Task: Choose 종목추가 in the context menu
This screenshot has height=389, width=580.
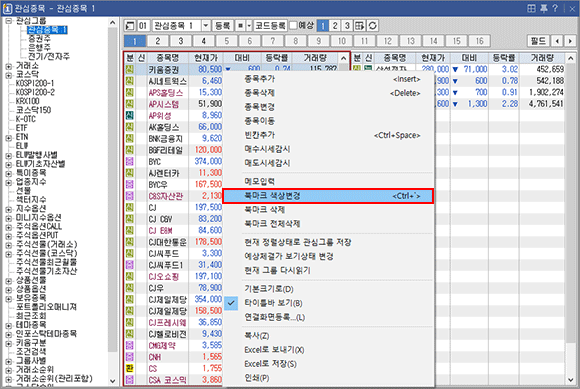Action: (x=328, y=79)
